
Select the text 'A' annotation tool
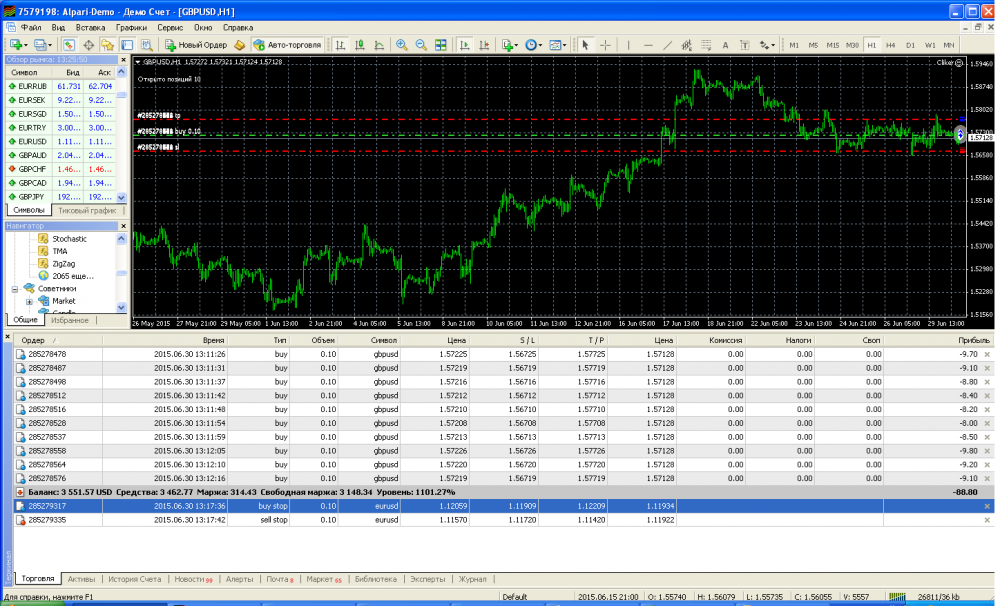point(725,45)
